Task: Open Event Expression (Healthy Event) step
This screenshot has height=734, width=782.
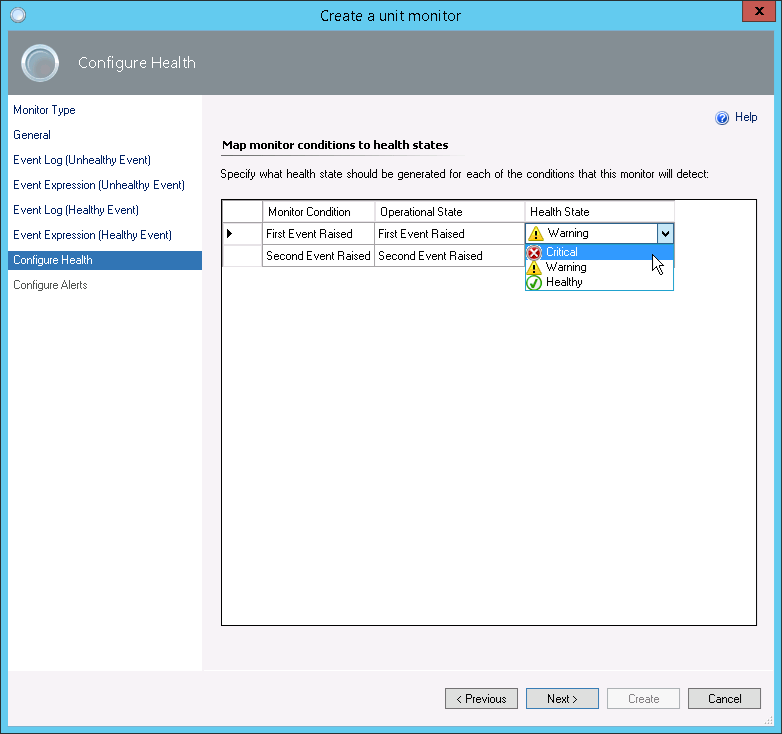Action: tap(92, 235)
